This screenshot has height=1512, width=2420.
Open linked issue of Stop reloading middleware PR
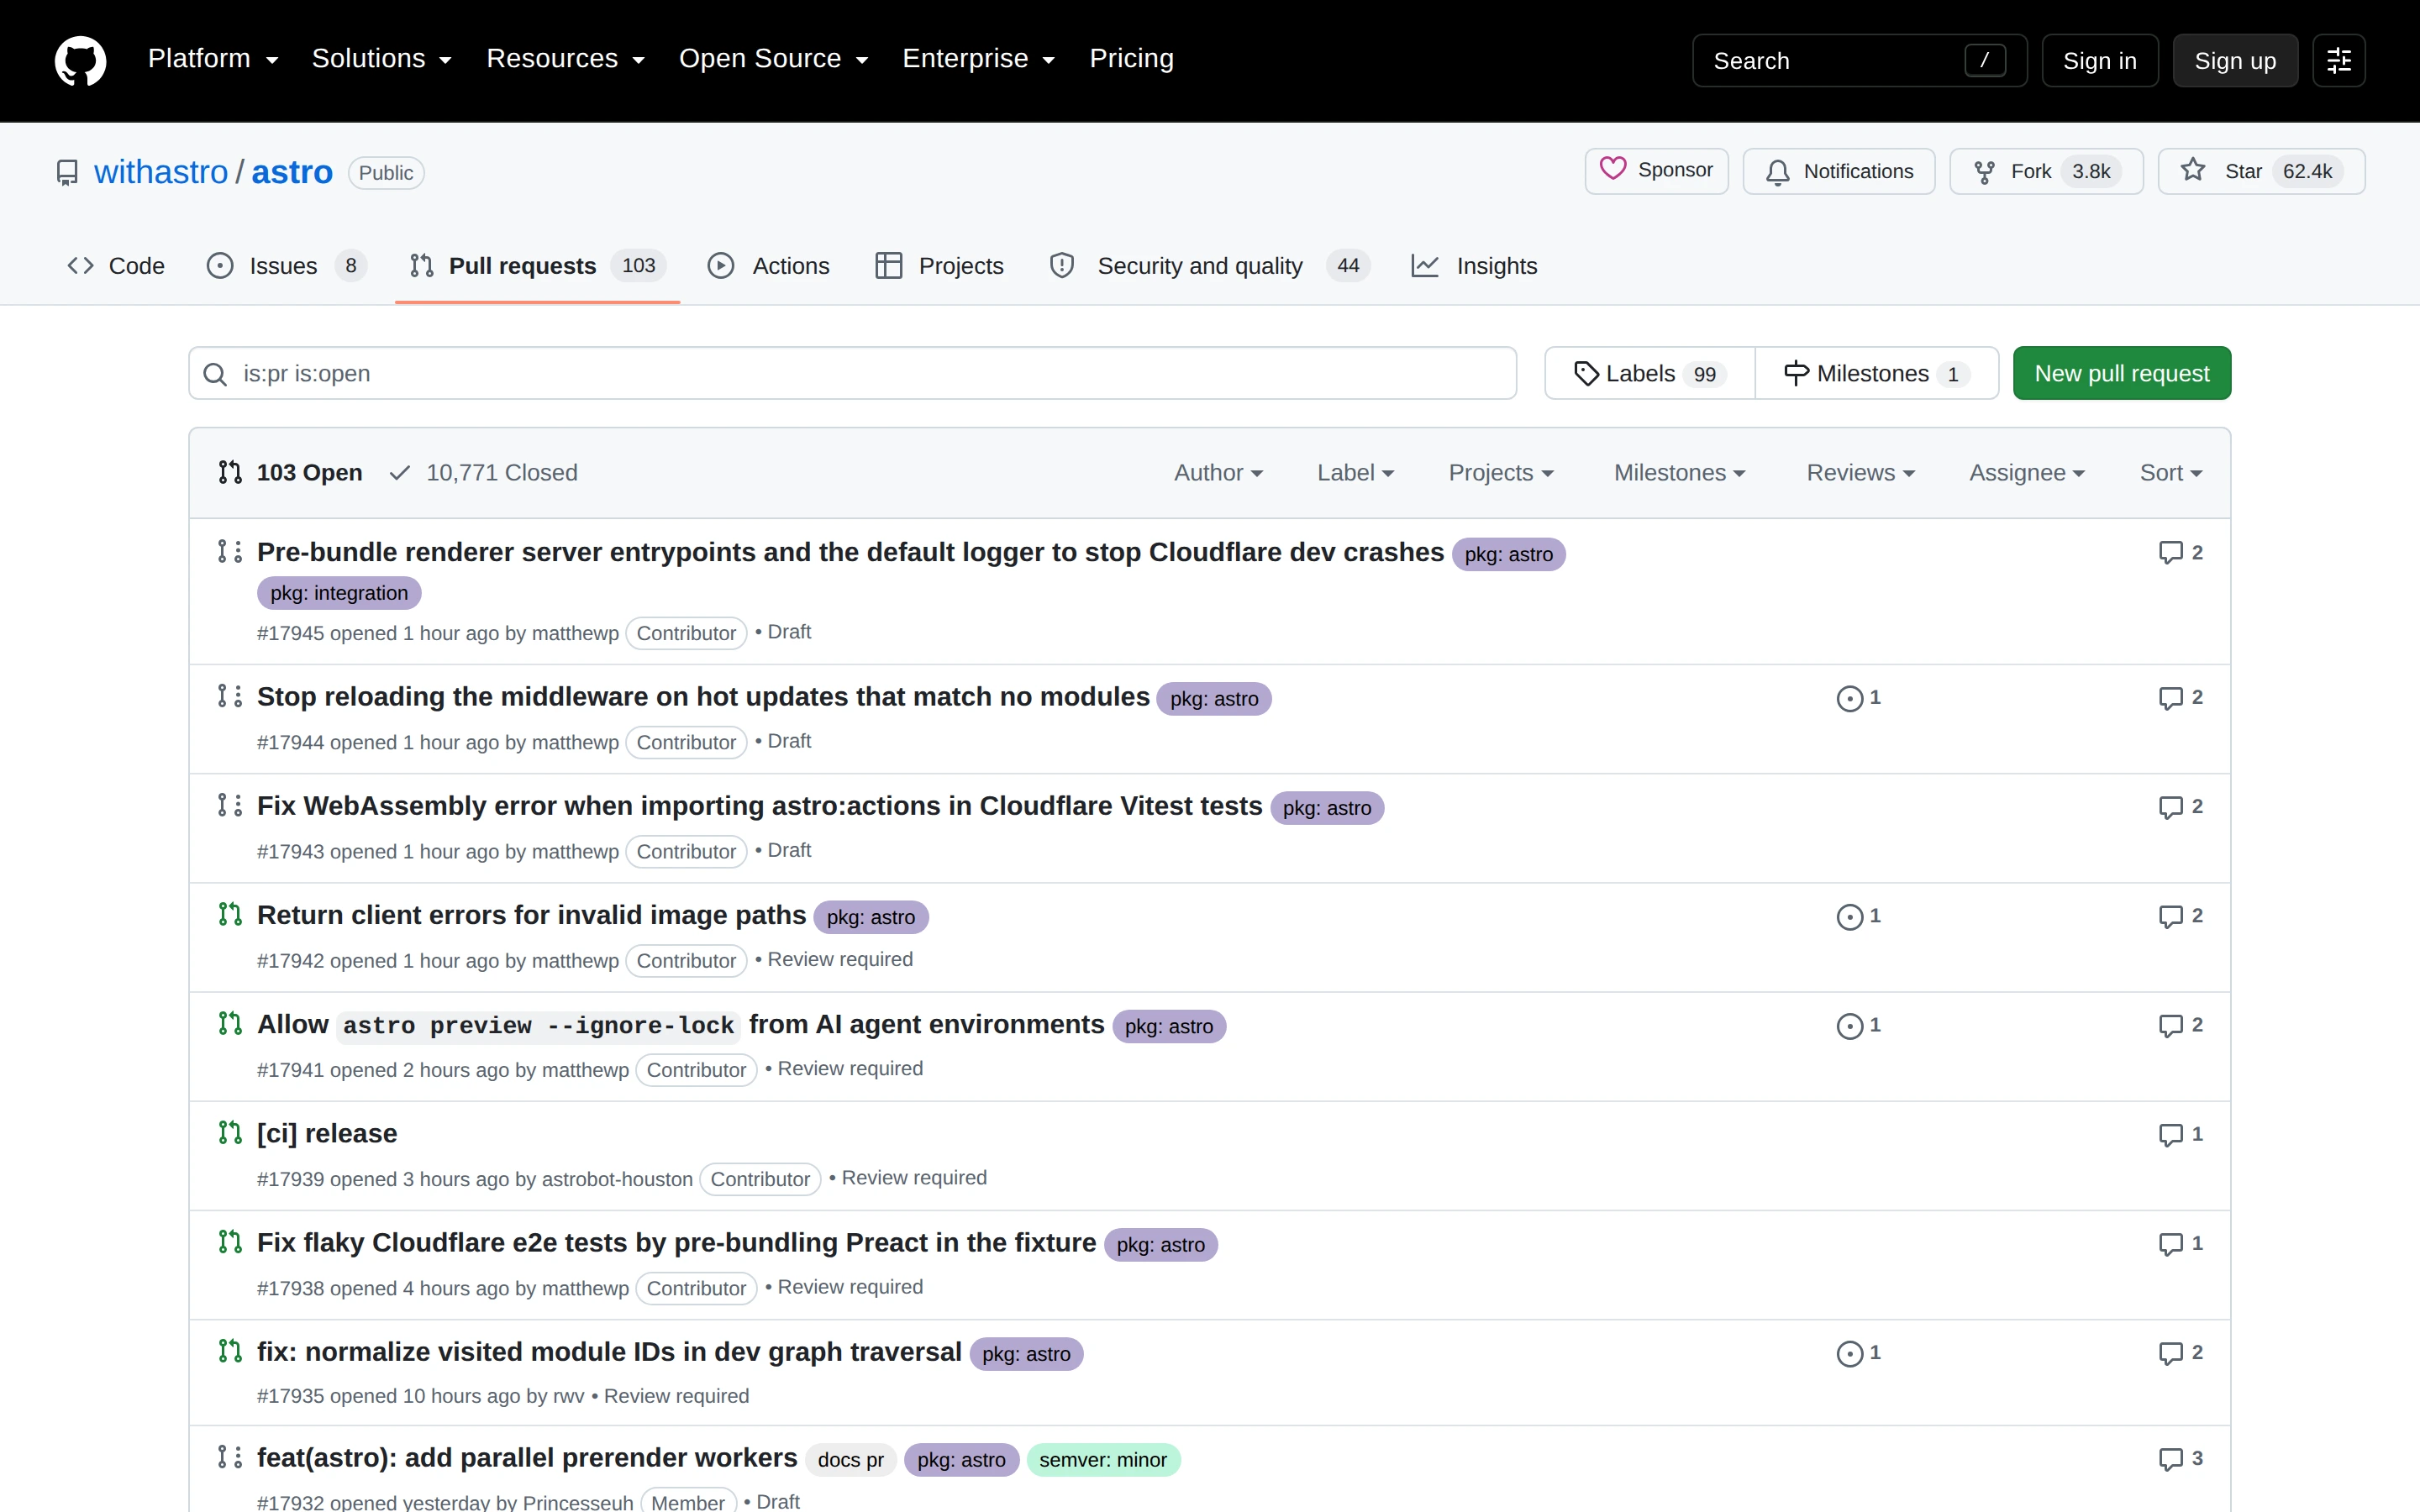pos(1858,697)
